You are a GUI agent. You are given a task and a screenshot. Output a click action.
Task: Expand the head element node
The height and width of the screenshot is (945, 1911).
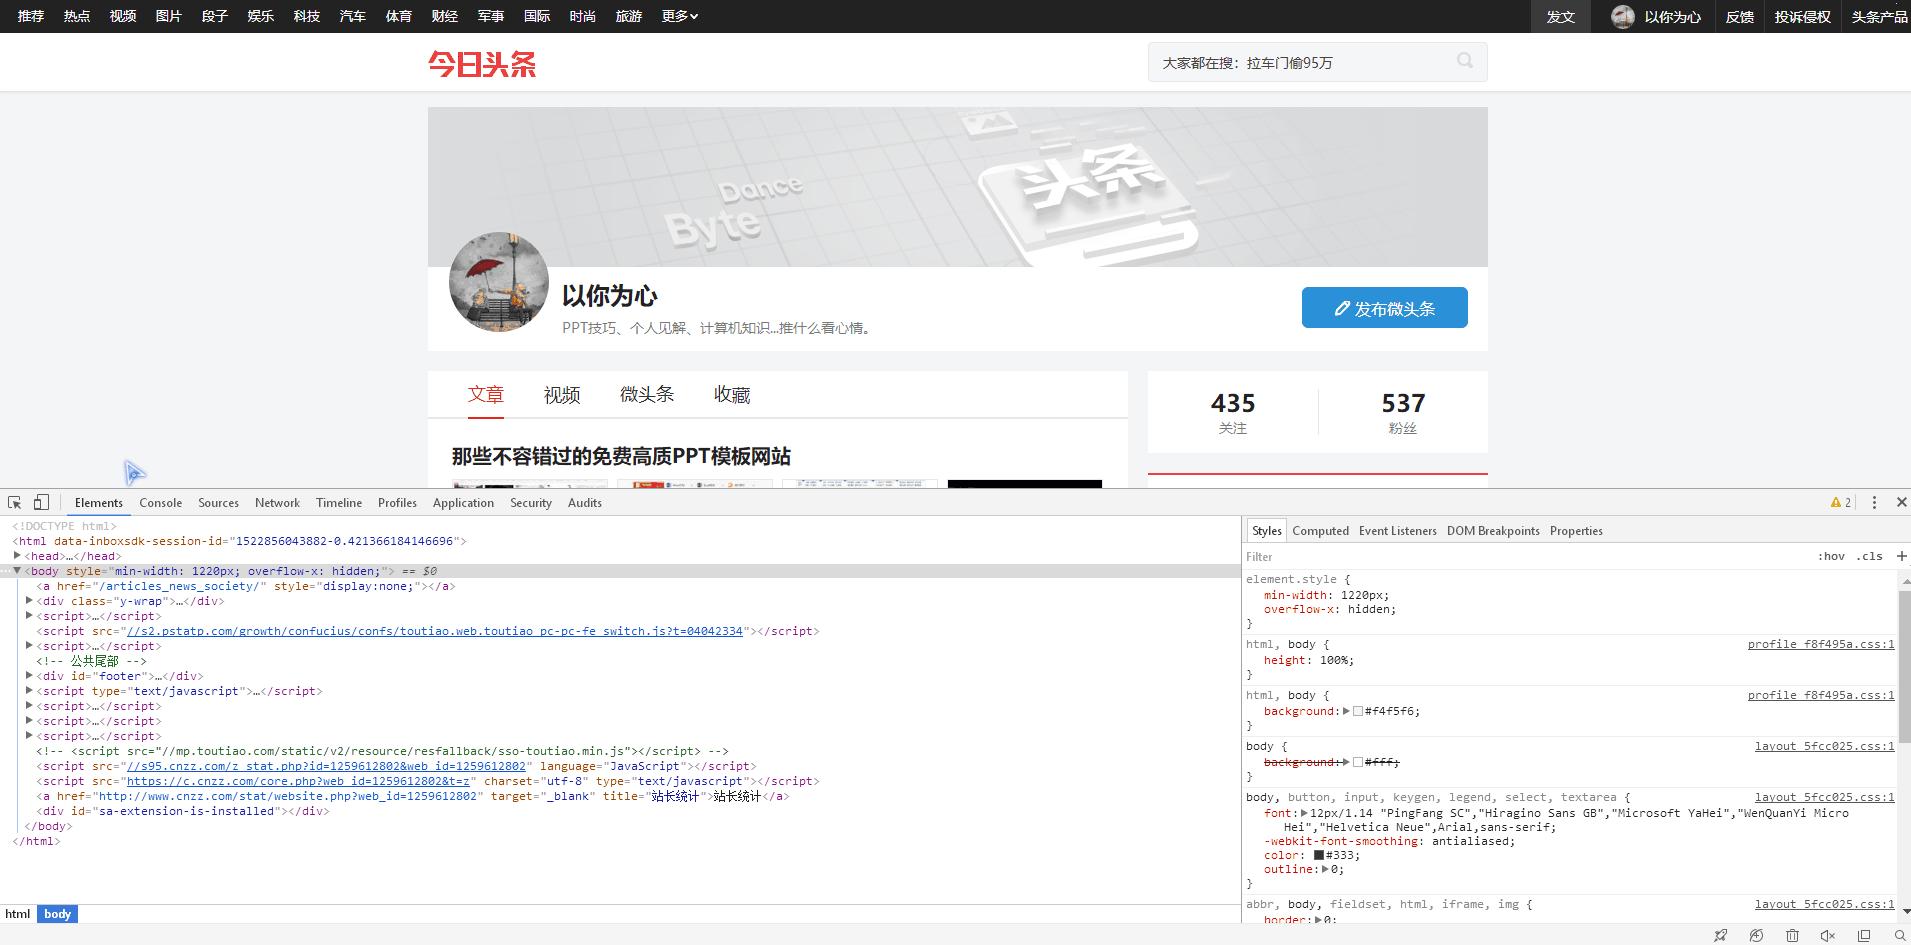[17, 556]
